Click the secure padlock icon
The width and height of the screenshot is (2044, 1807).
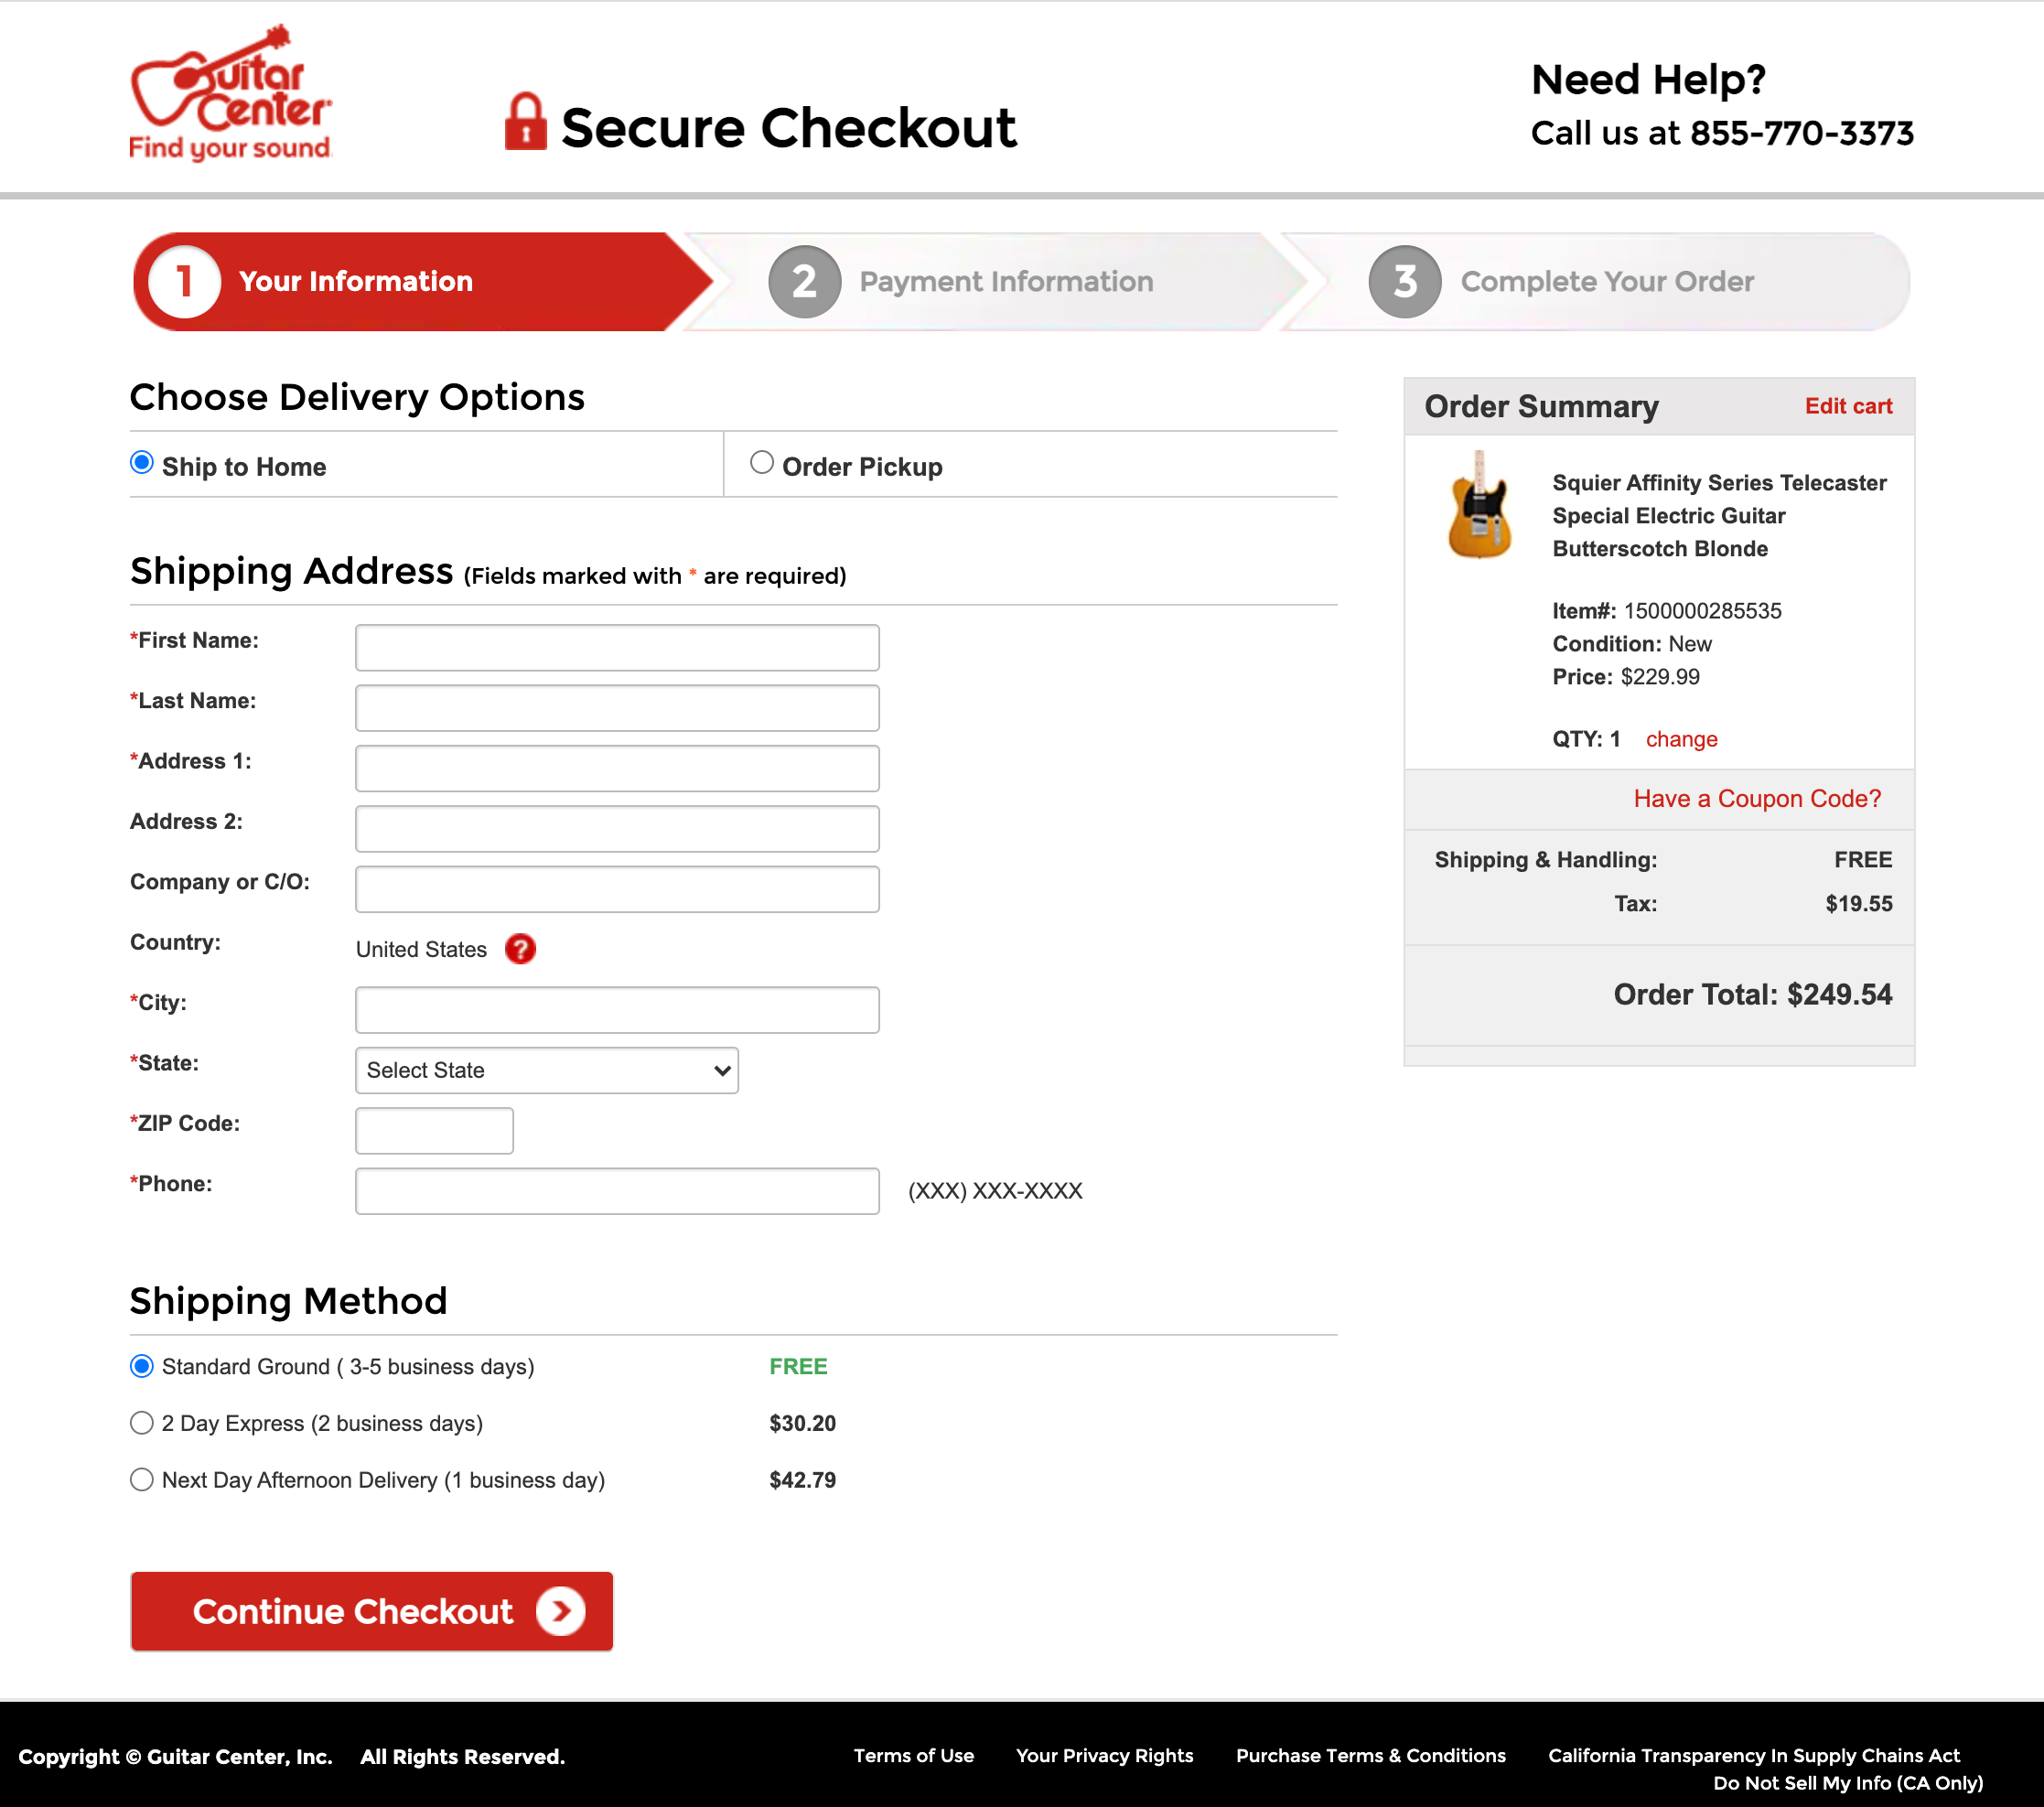pos(525,127)
